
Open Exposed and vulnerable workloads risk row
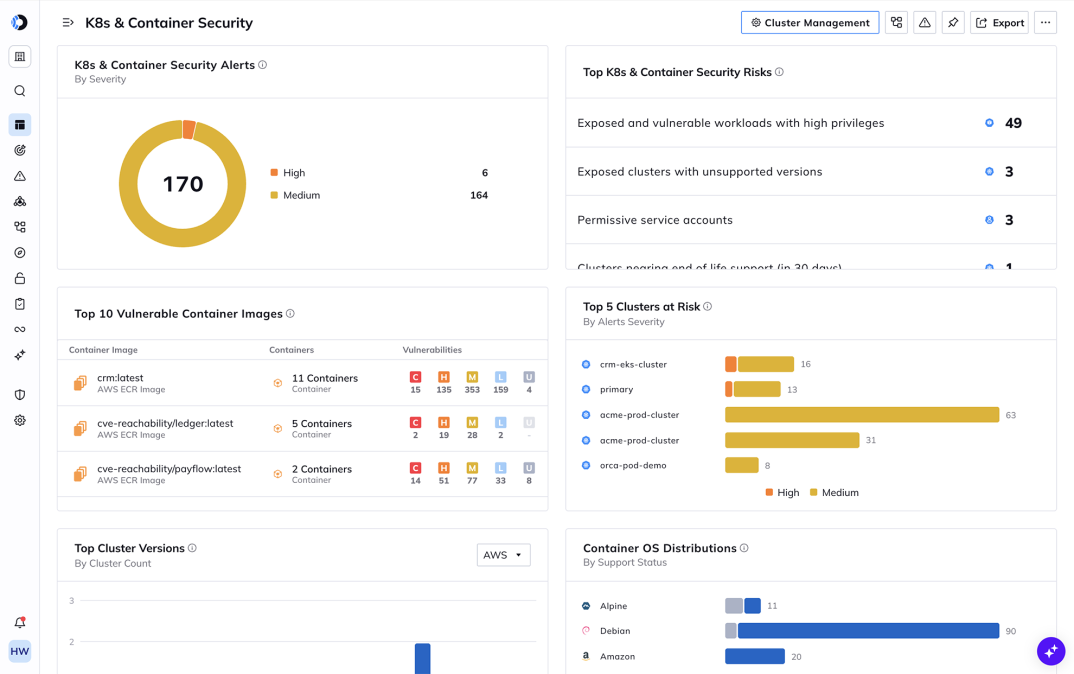point(811,123)
